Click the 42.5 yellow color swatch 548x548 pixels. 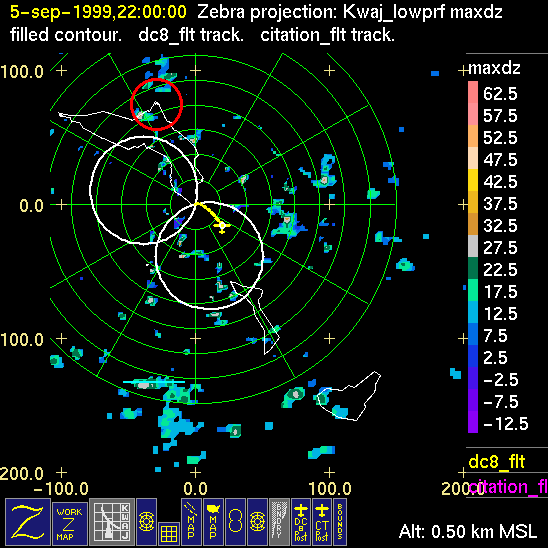coord(473,180)
